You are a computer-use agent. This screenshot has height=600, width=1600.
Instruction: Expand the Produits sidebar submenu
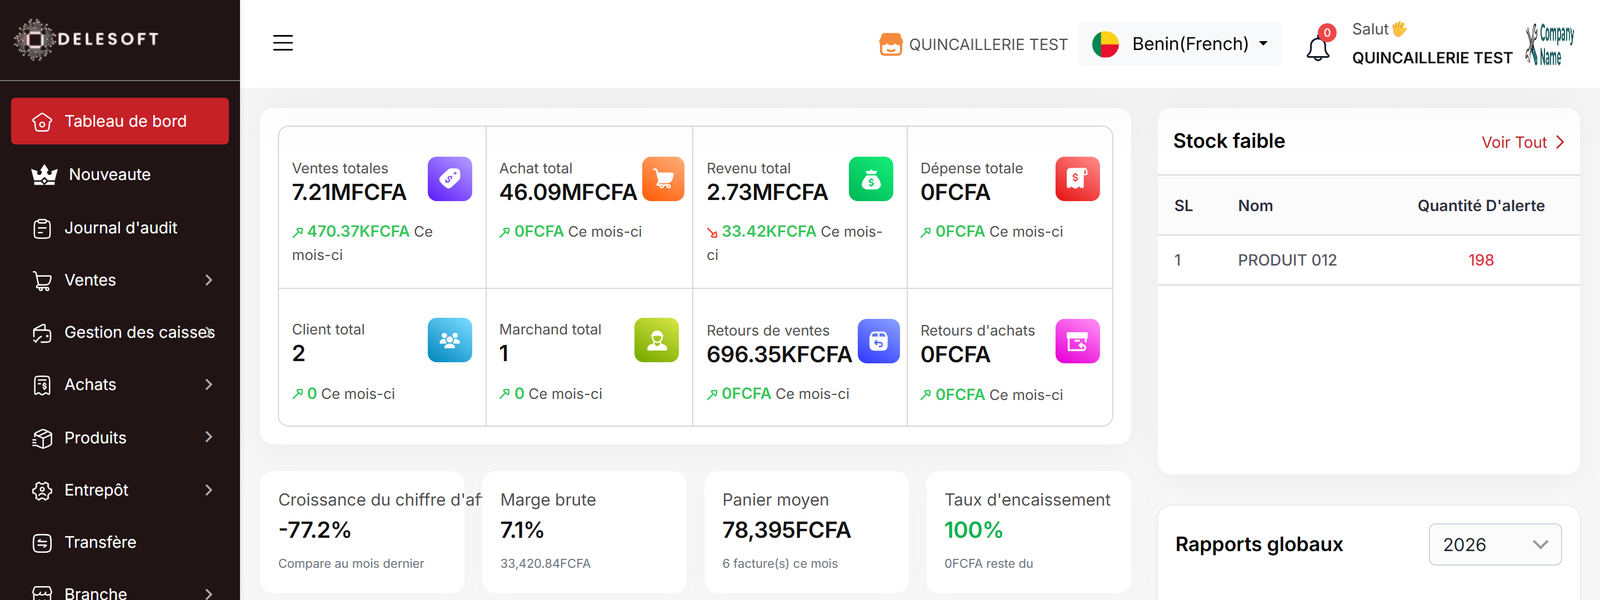pos(120,437)
